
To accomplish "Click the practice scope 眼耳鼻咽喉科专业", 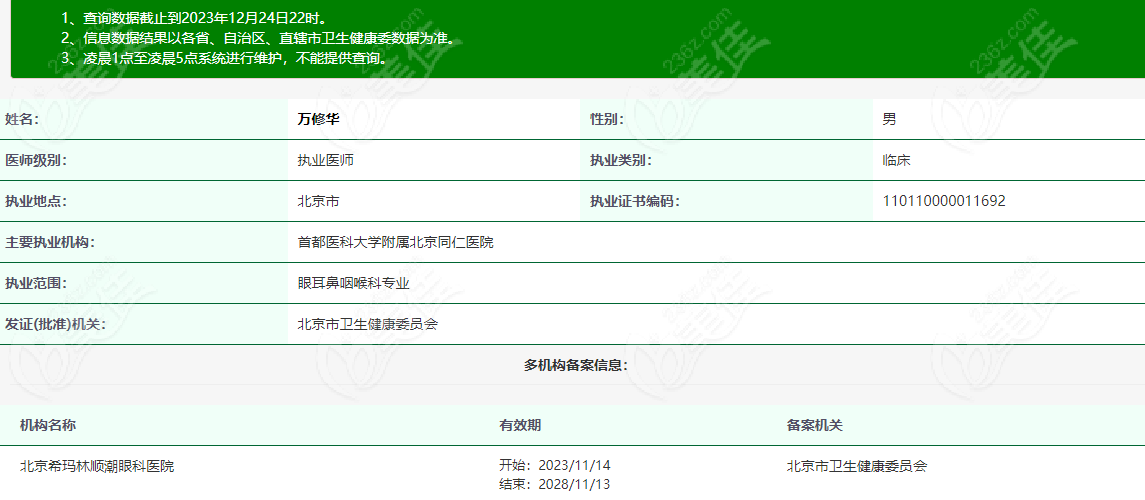I will [x=353, y=283].
